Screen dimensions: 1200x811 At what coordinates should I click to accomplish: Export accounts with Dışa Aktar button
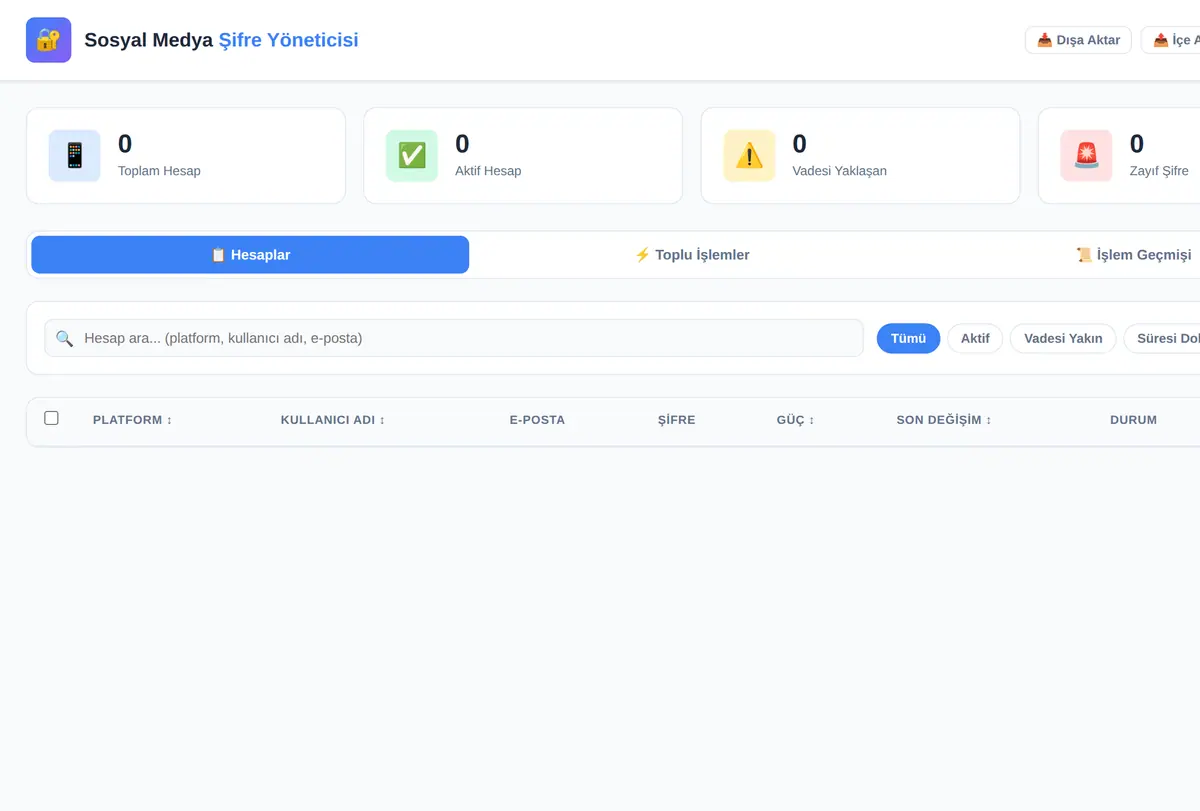tap(1078, 40)
